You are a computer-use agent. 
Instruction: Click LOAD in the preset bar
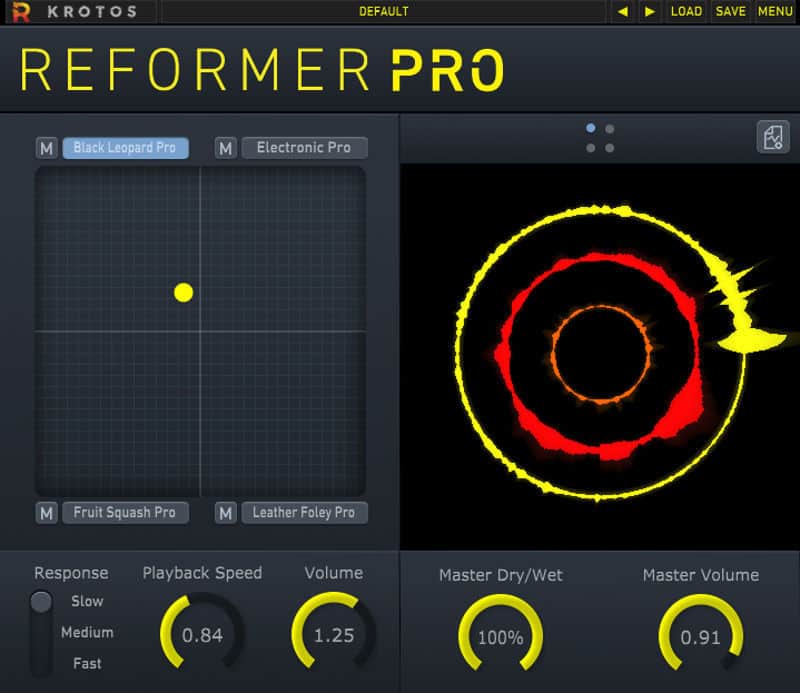click(686, 12)
